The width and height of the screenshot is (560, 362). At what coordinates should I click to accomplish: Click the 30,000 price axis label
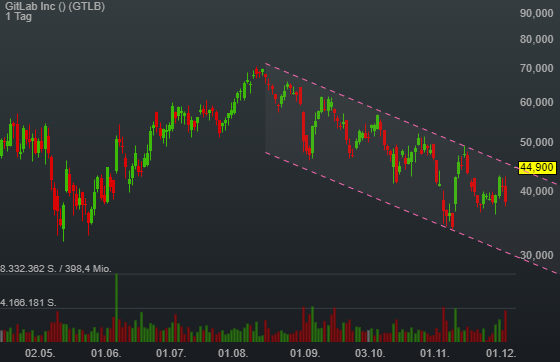[x=536, y=255]
